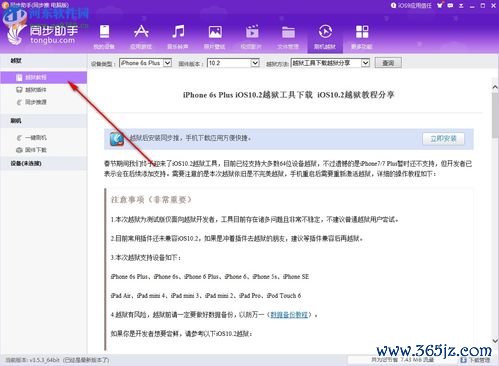The image size is (499, 366).
Task: Select the jailbreak plugins sidebar item
Action: [x=36, y=90]
